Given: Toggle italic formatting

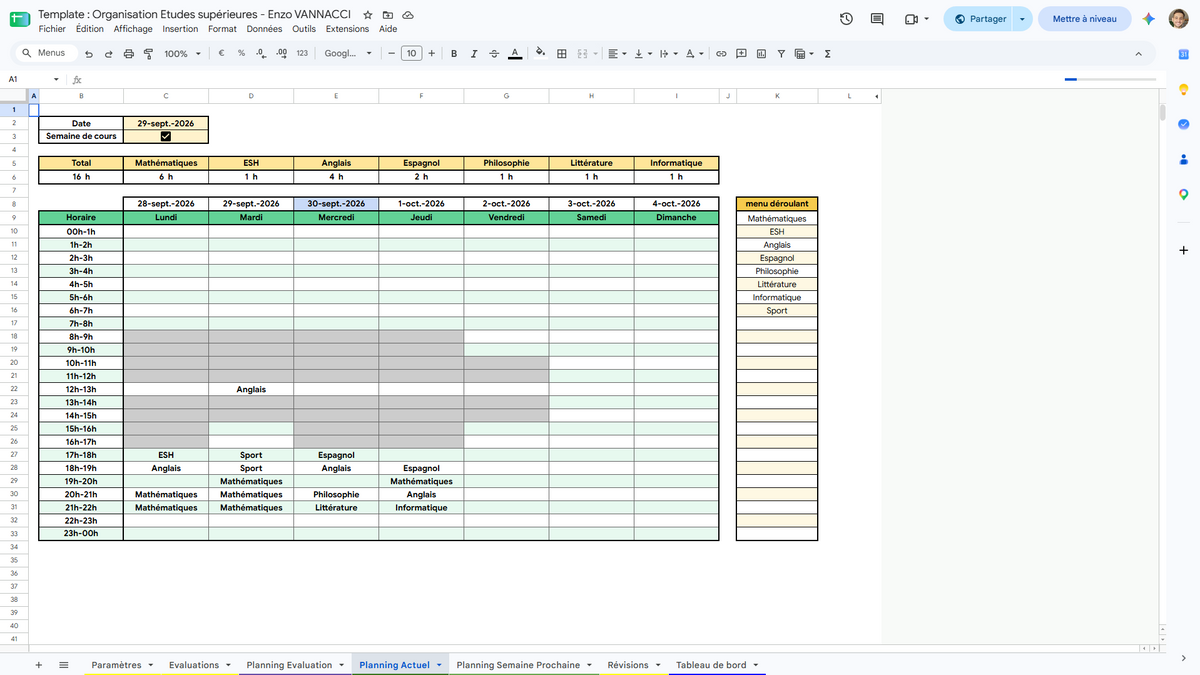Looking at the screenshot, I should (x=474, y=53).
